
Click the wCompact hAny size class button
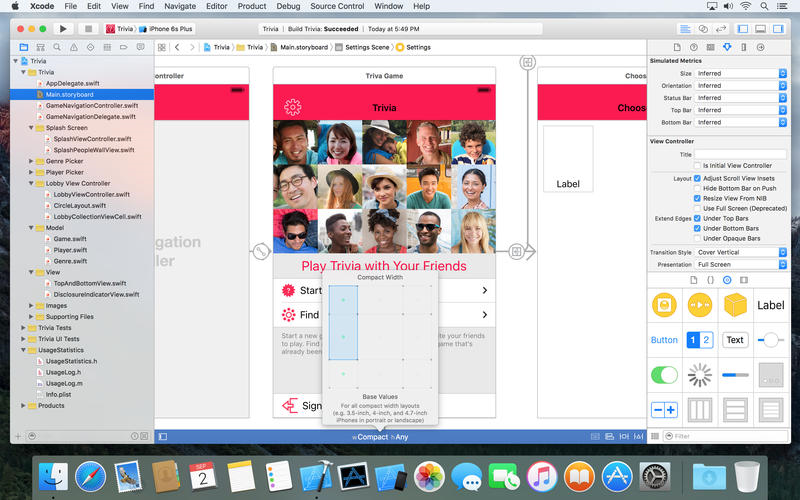380,437
